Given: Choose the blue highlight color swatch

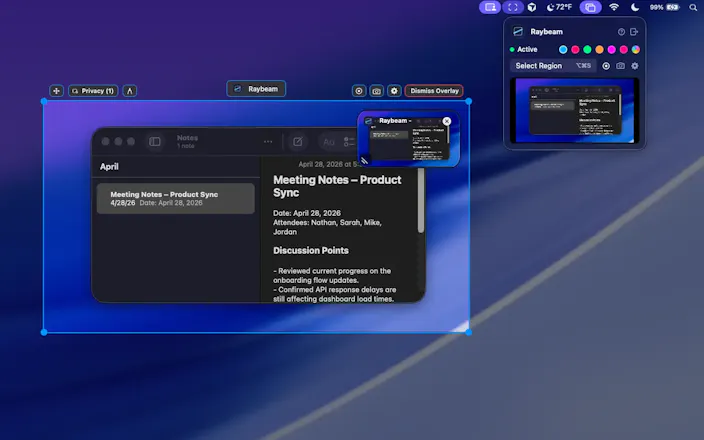Looking at the screenshot, I should click(563, 49).
